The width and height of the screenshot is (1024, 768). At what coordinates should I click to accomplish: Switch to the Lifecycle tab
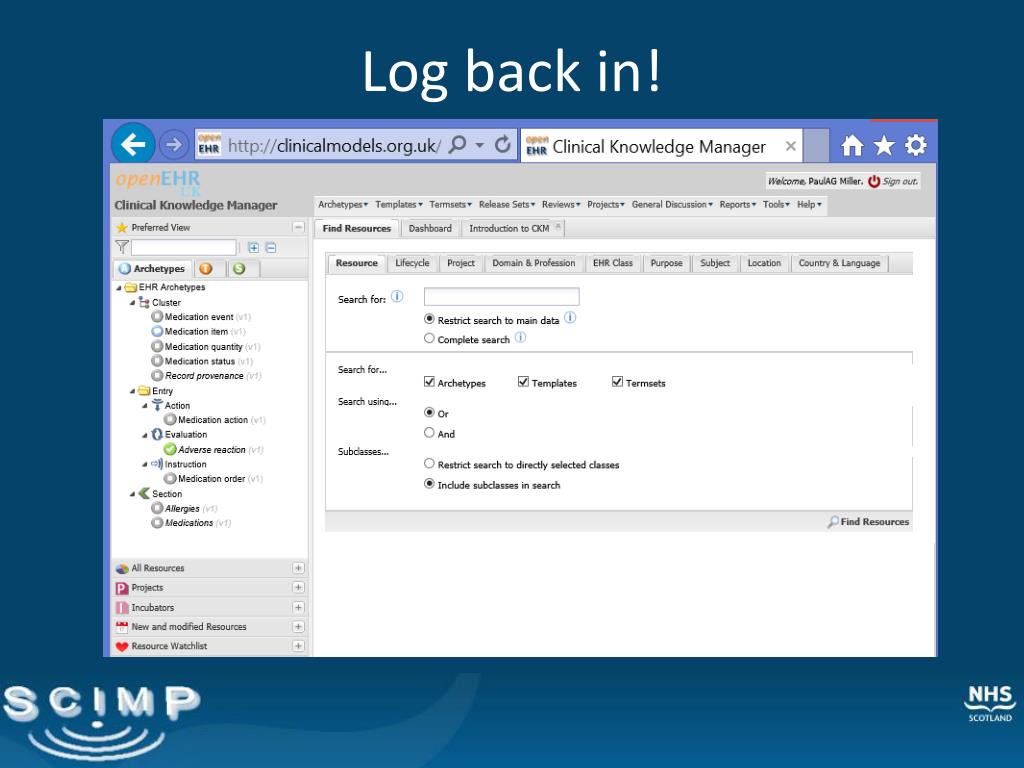[x=412, y=263]
